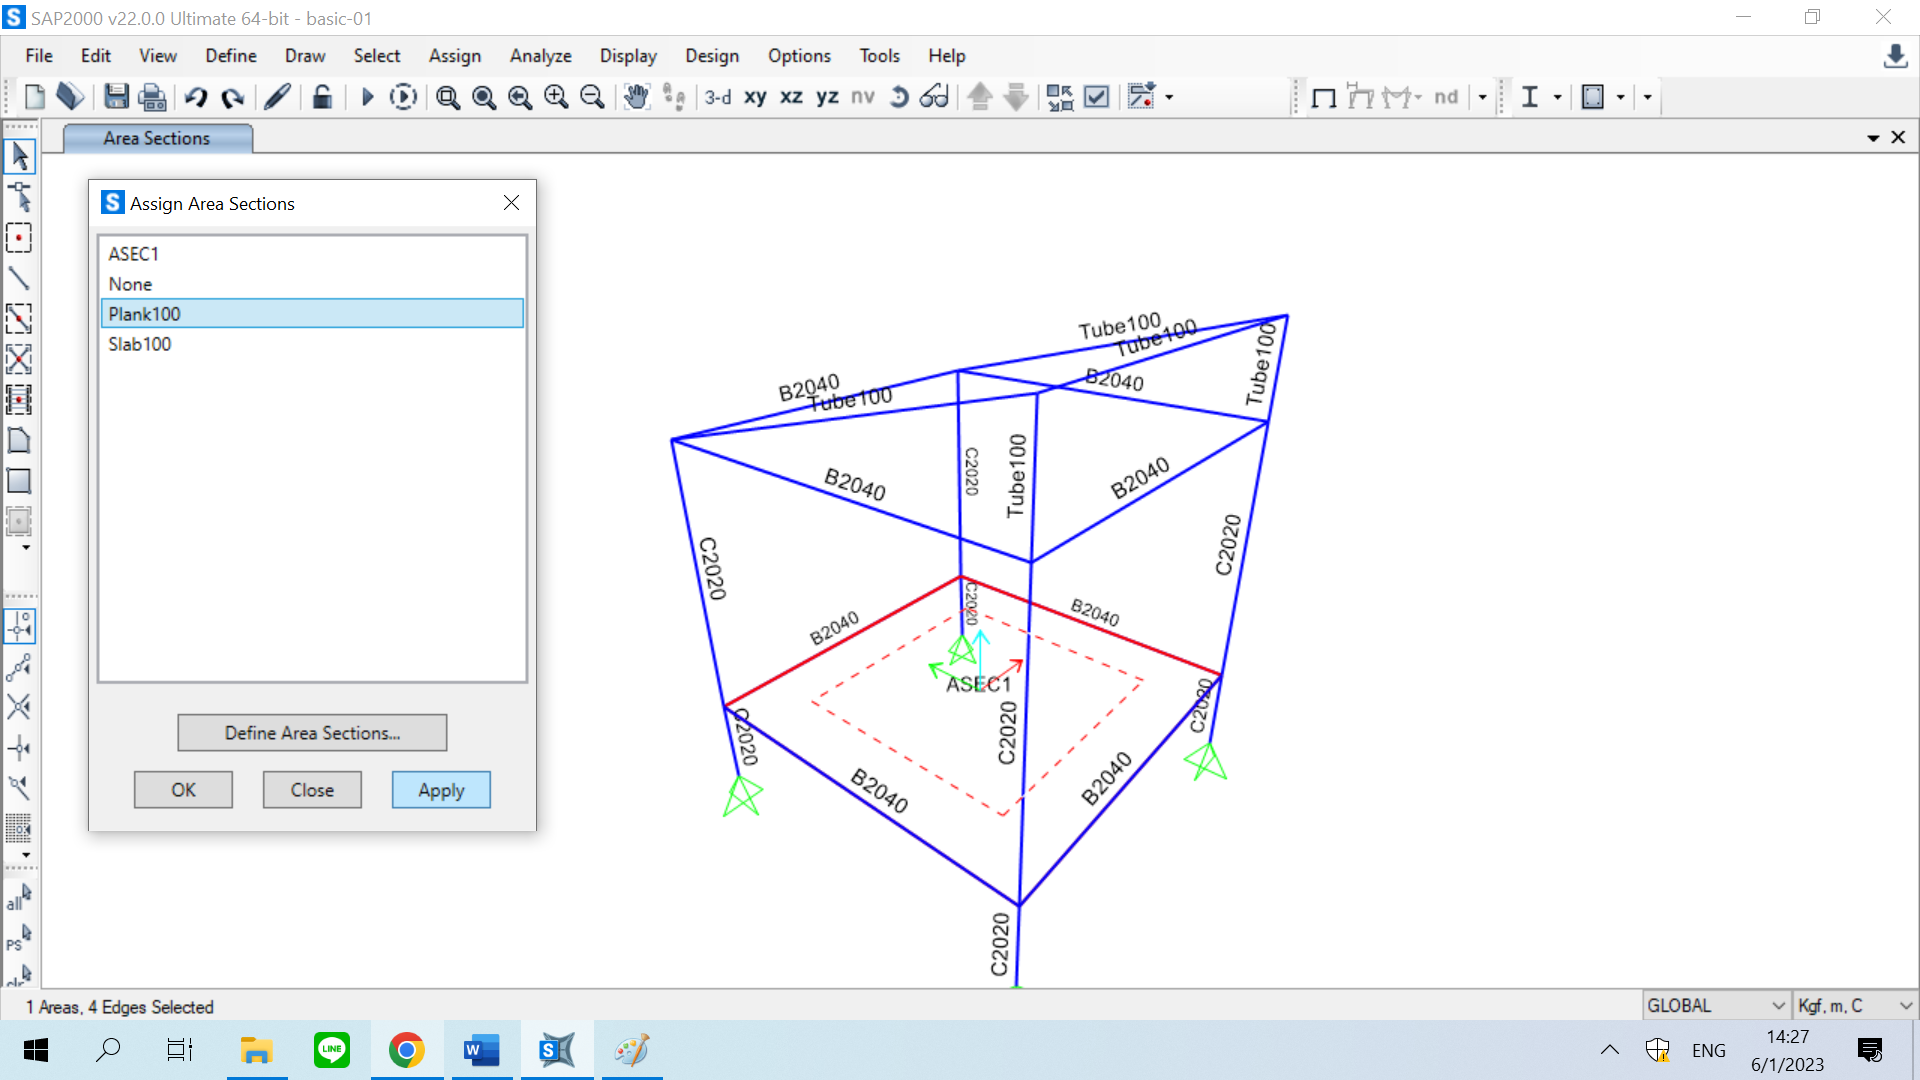
Task: Toggle the perspective glasses icon
Action: 934,97
